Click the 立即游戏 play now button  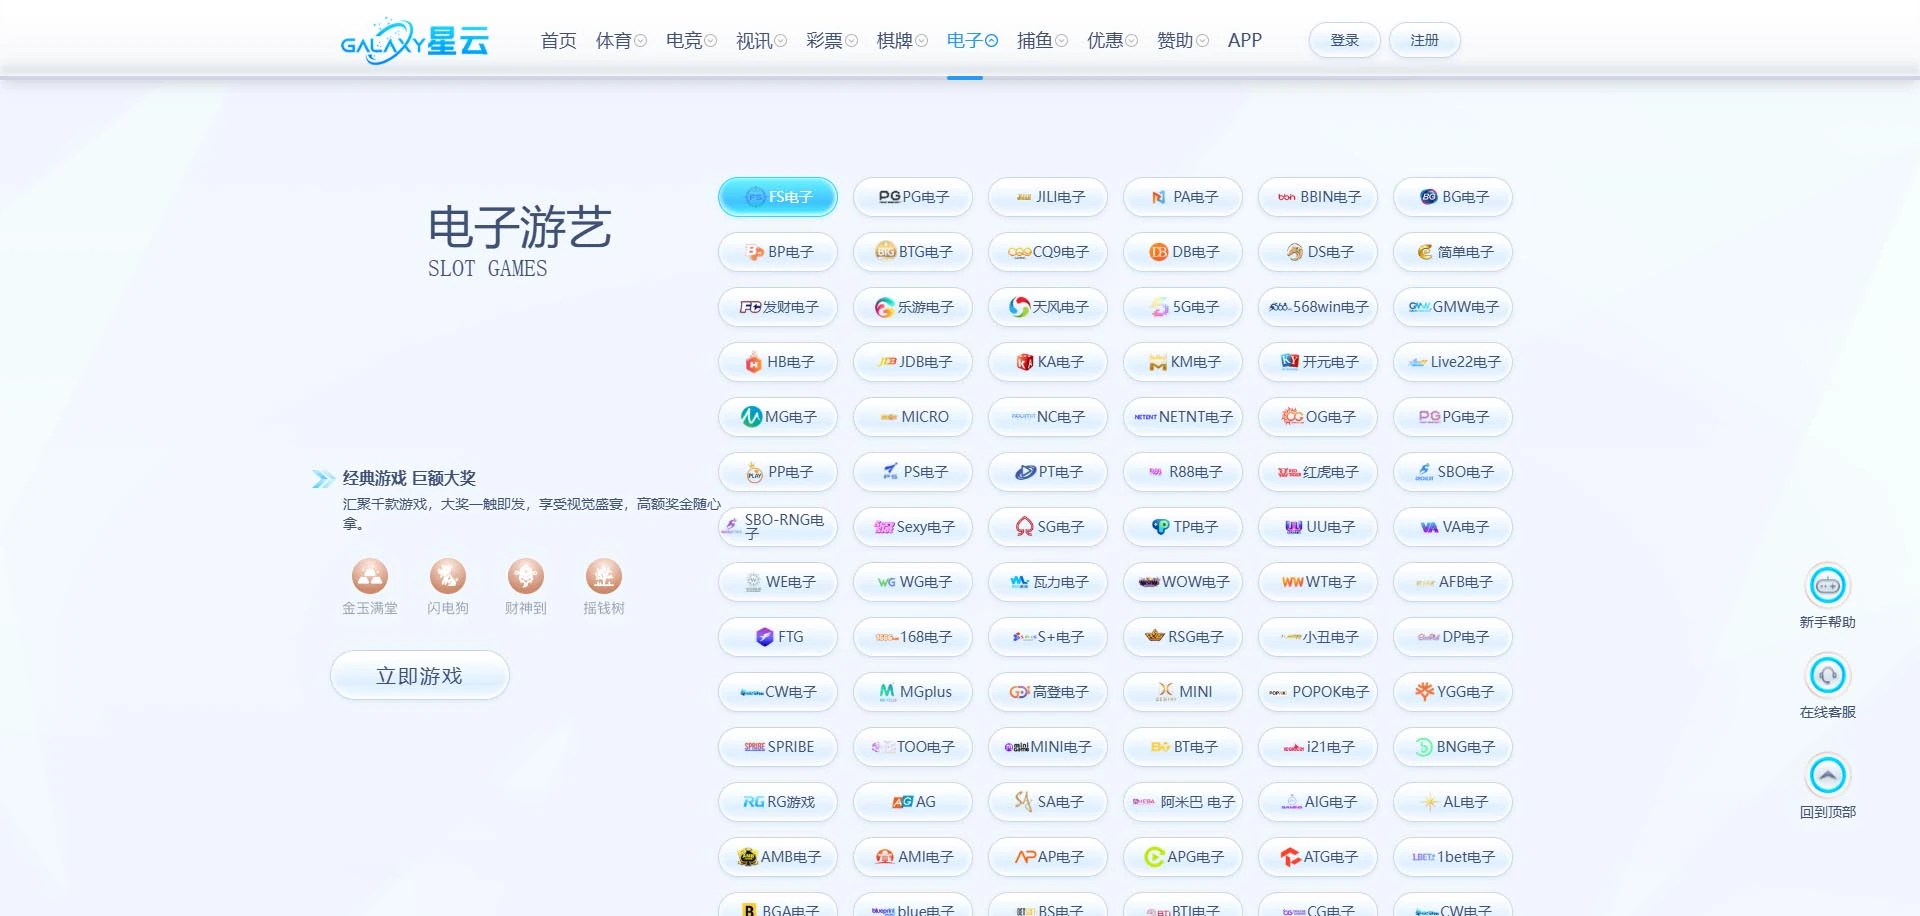tap(419, 675)
